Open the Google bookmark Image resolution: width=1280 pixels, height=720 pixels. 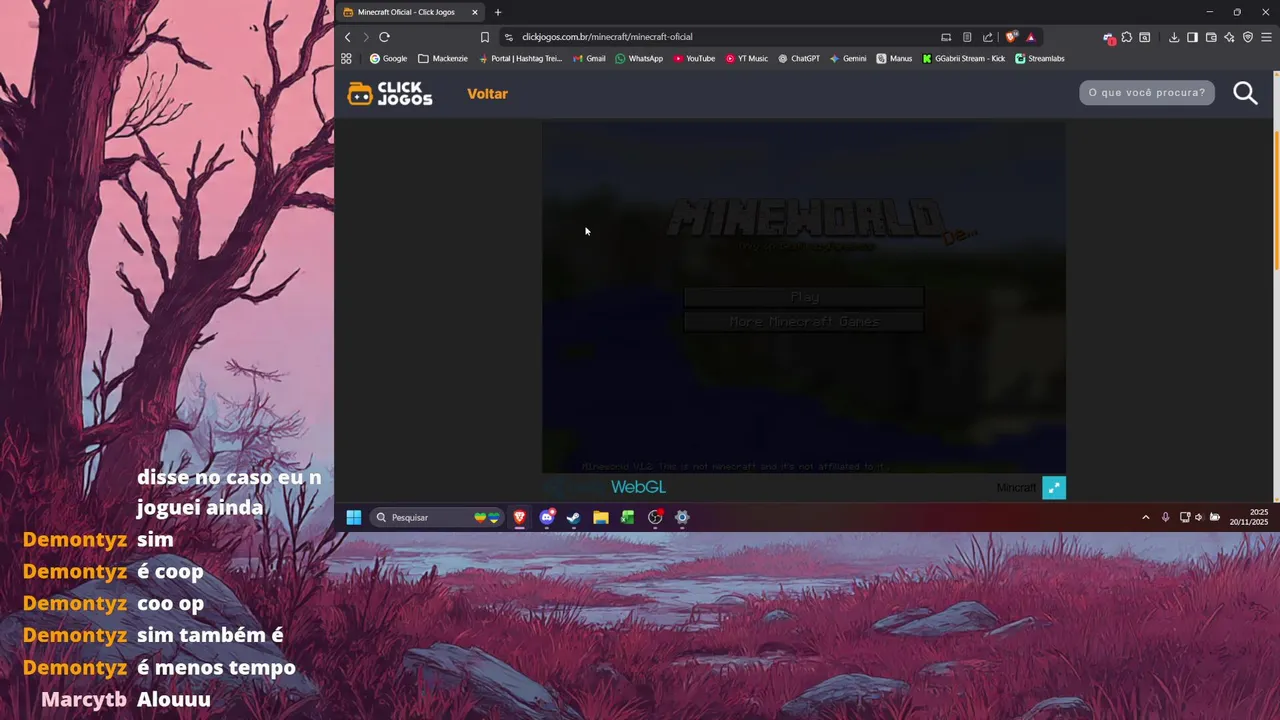[x=388, y=58]
